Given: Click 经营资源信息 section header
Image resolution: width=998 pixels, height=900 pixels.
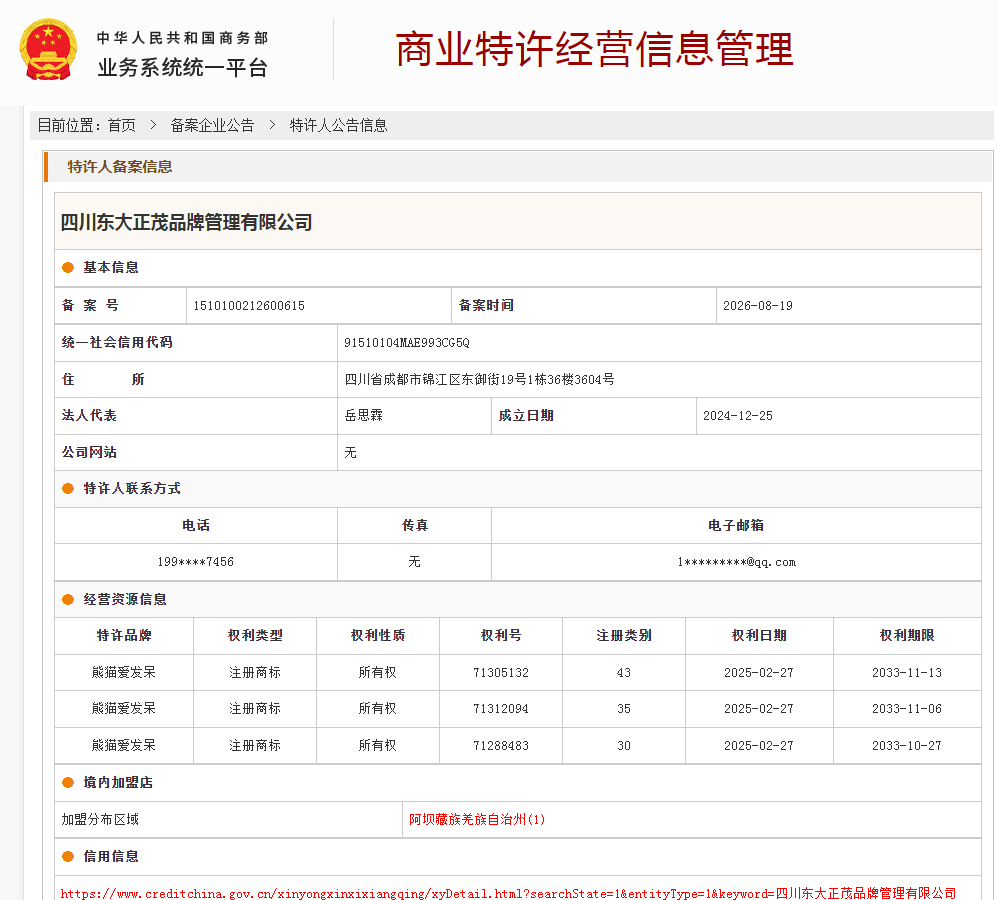Looking at the screenshot, I should (x=125, y=599).
